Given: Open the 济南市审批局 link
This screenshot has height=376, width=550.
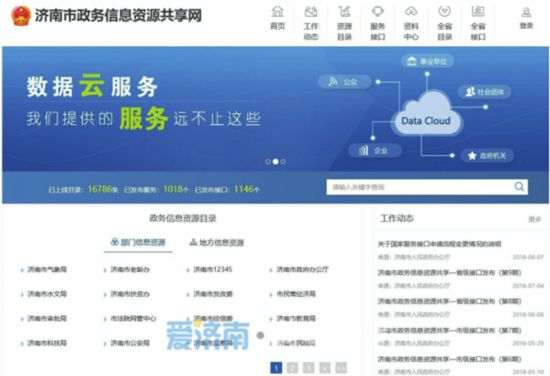Looking at the screenshot, I should 47,318.
